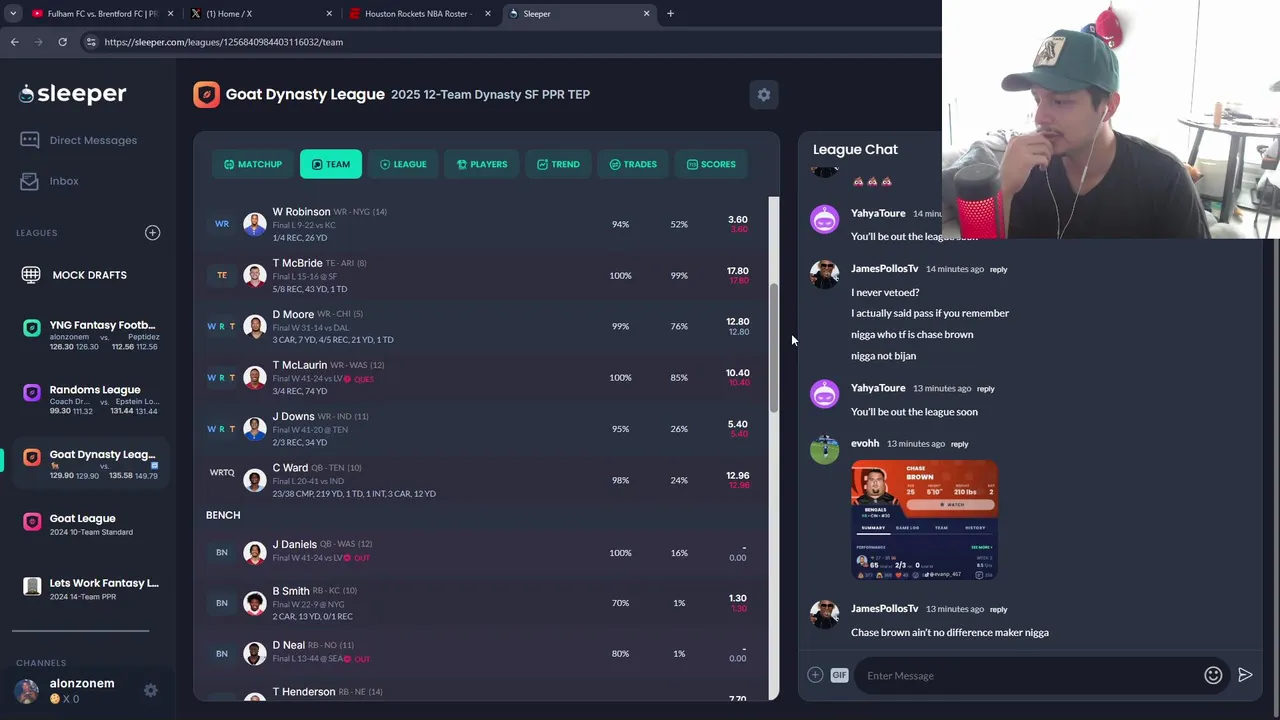Open the Players tab
The width and height of the screenshot is (1280, 720).
(x=482, y=164)
